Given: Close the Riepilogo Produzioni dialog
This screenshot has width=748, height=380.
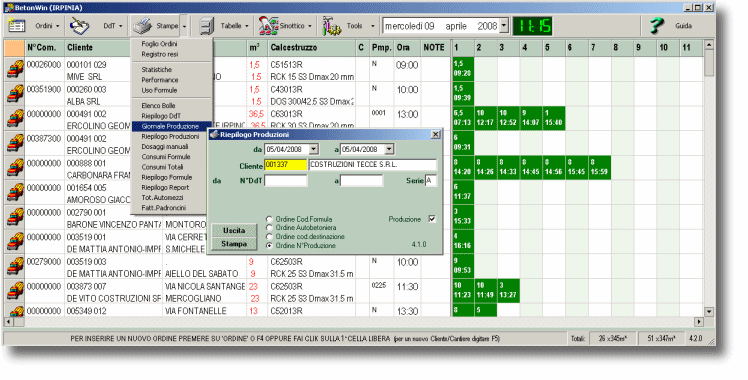Looking at the screenshot, I should click(435, 135).
